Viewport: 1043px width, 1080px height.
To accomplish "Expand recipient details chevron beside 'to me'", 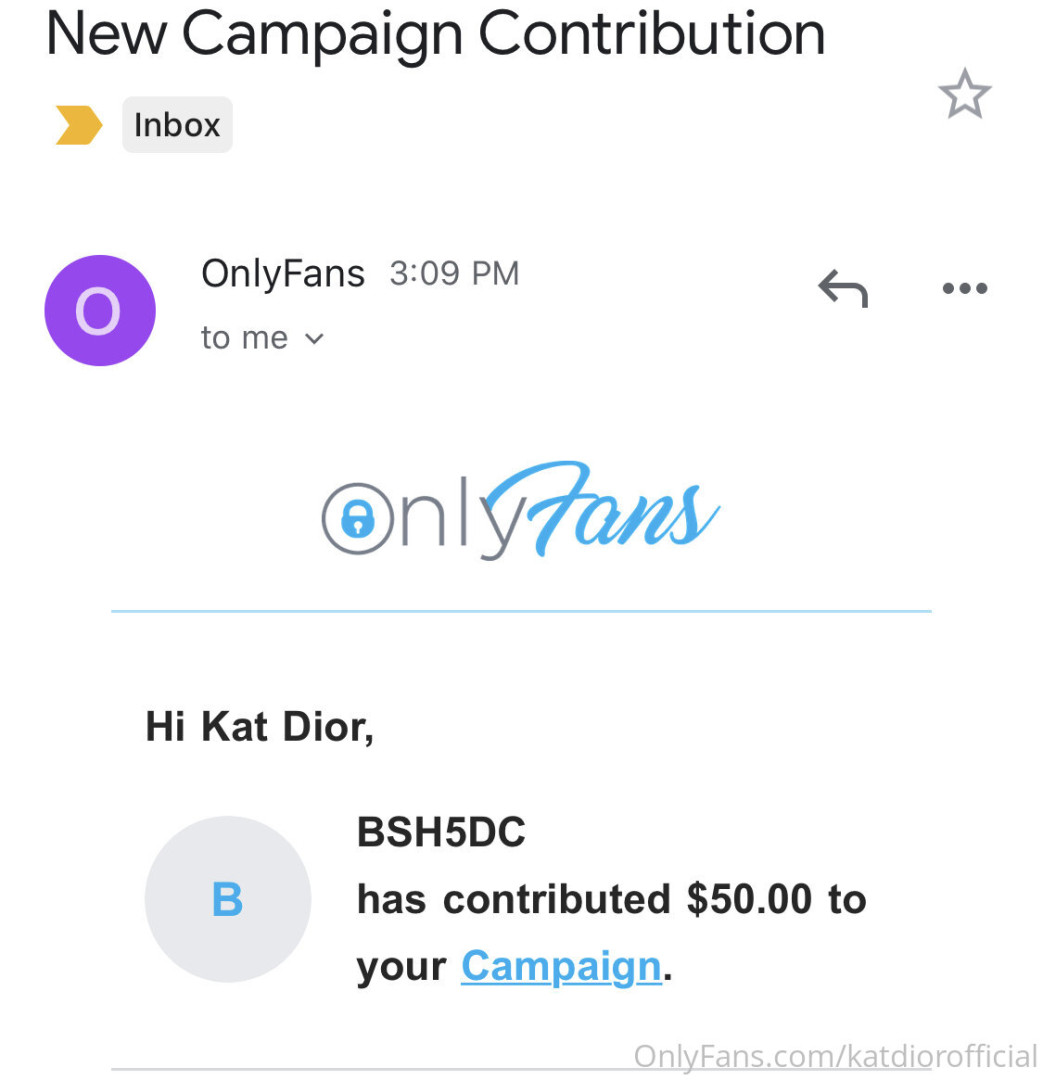I will pos(314,339).
